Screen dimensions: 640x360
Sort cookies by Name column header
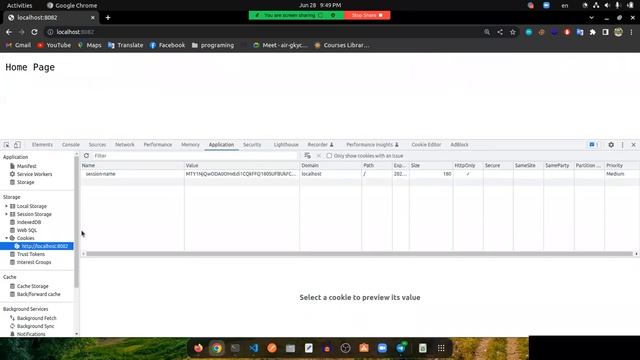click(x=132, y=165)
